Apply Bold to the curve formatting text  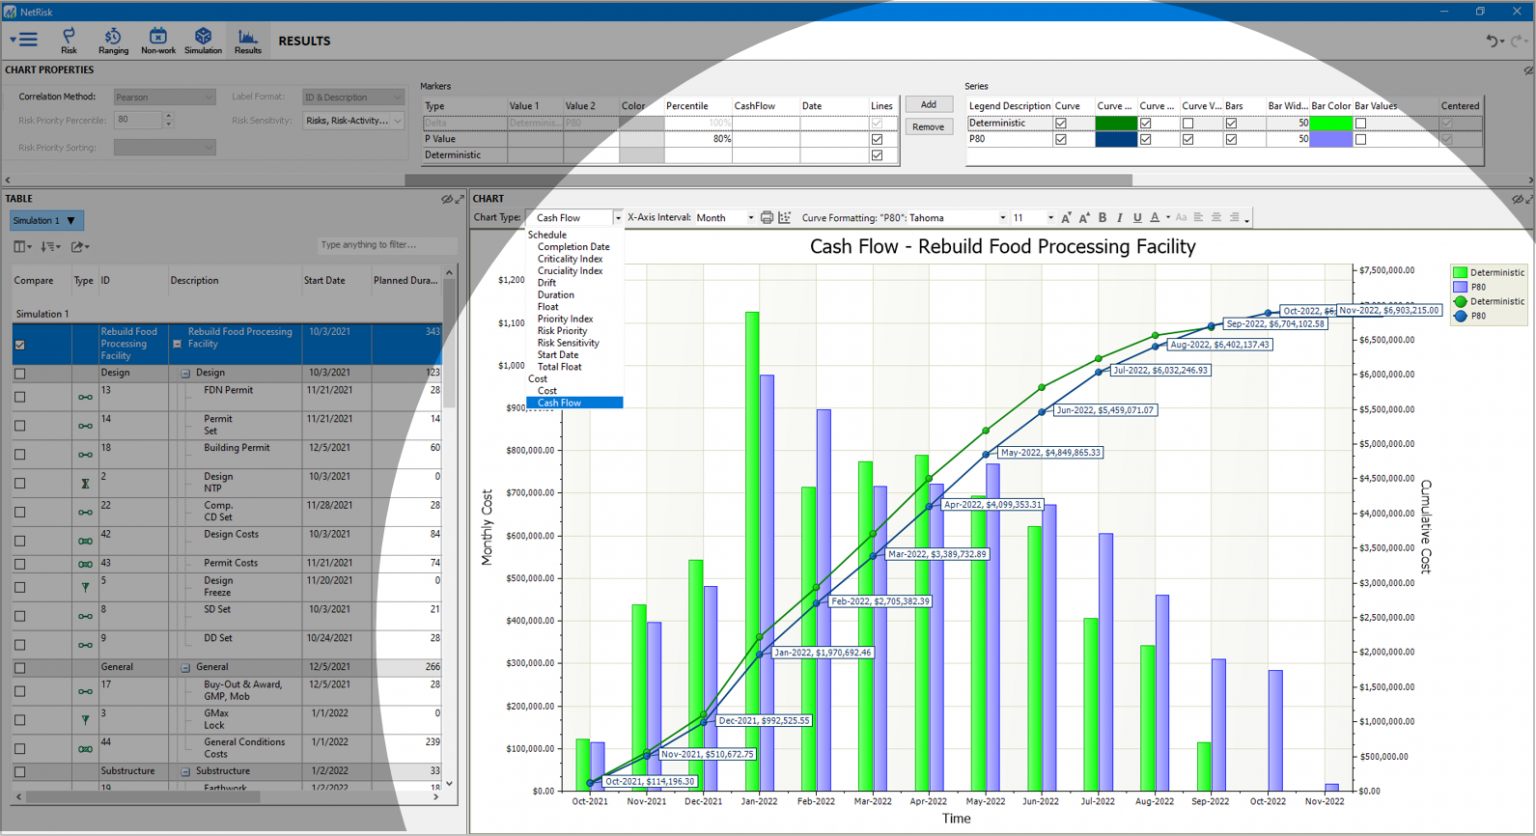click(1101, 217)
